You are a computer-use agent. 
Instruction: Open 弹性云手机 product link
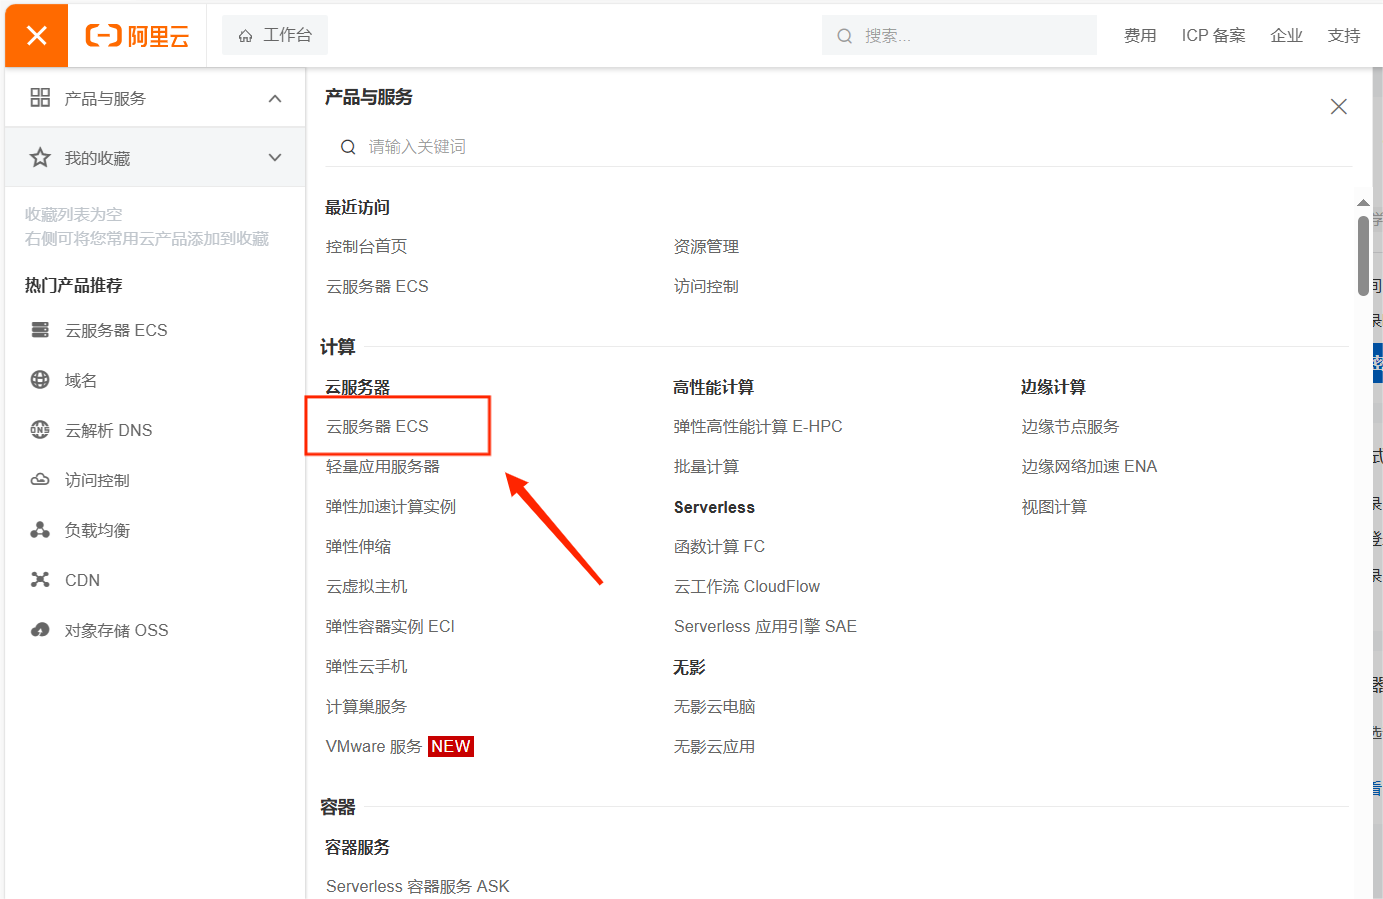(366, 666)
